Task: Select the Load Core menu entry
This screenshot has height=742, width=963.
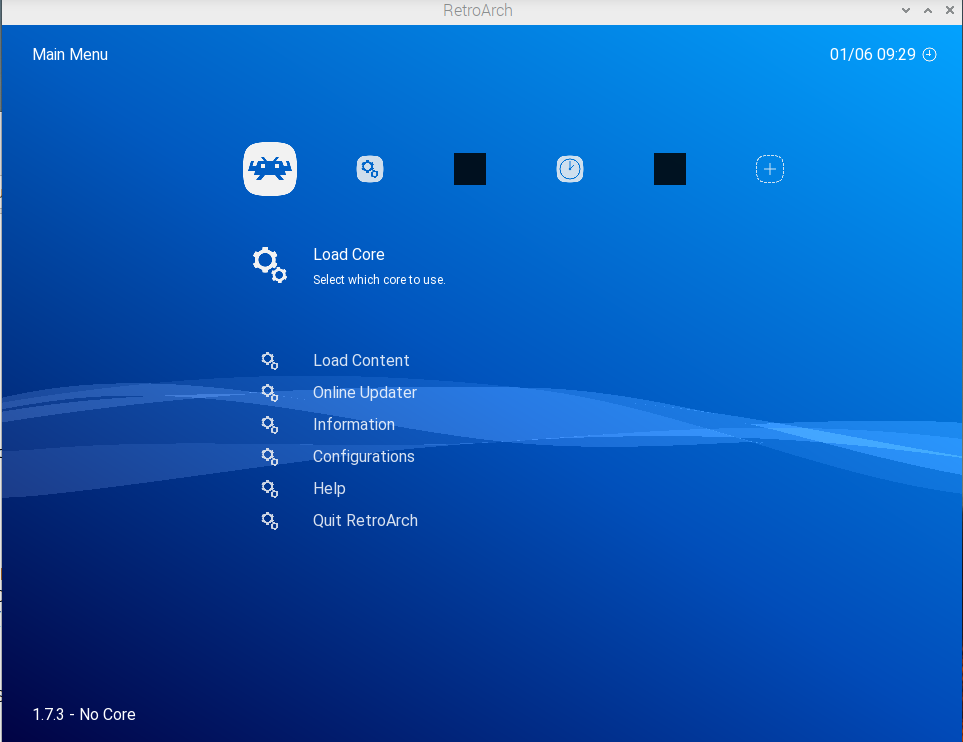Action: [x=349, y=255]
